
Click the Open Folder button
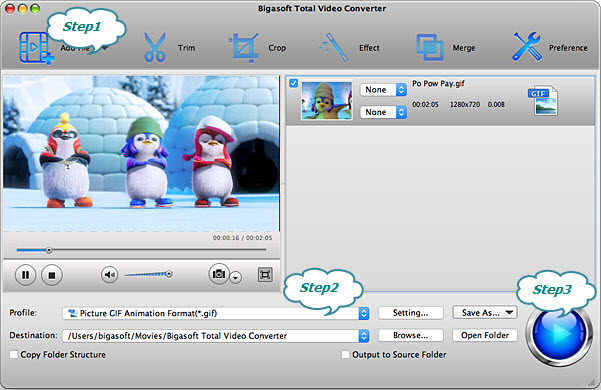(485, 335)
